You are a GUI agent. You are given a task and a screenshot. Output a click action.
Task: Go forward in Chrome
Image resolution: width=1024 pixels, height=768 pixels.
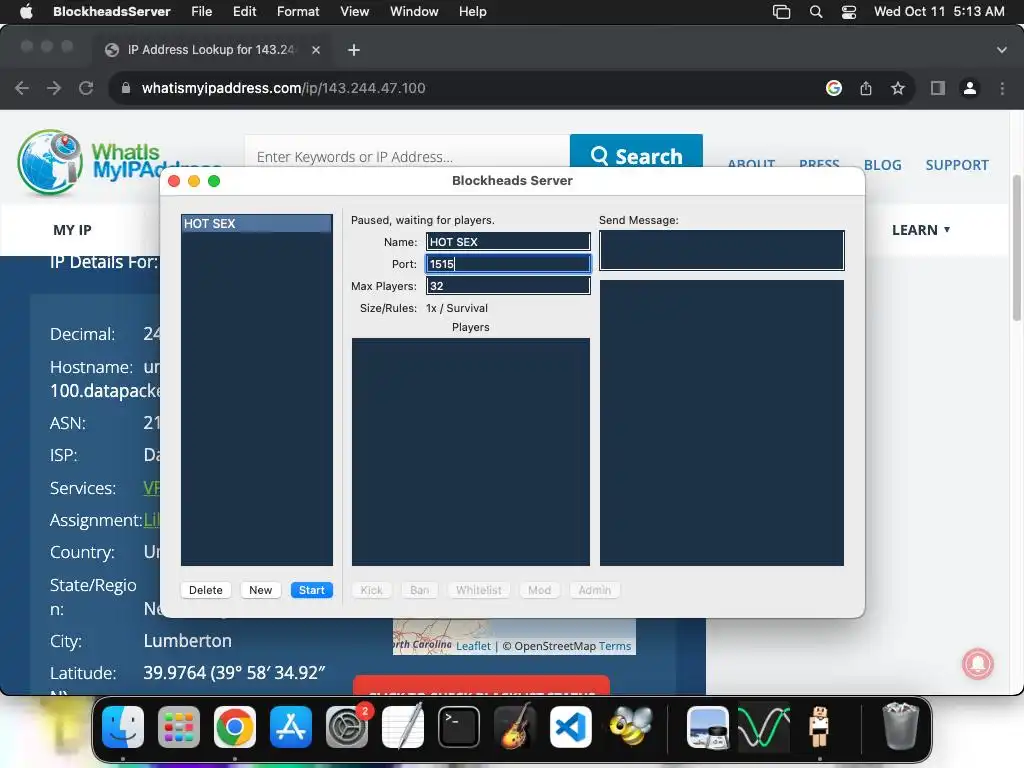[54, 88]
